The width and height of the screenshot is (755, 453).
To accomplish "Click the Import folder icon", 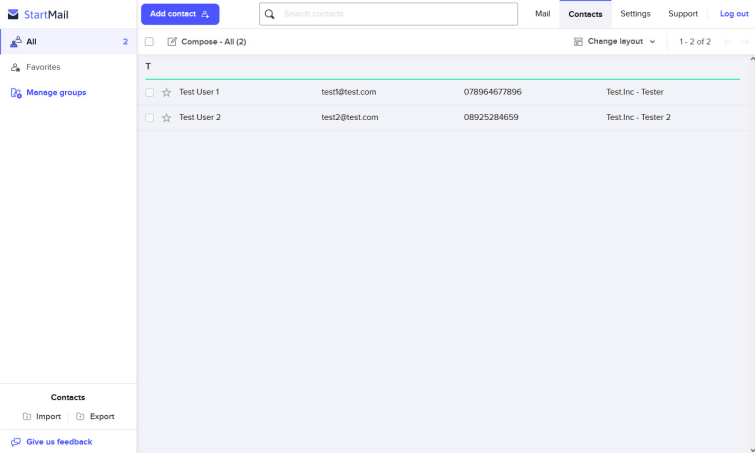I will tap(27, 416).
